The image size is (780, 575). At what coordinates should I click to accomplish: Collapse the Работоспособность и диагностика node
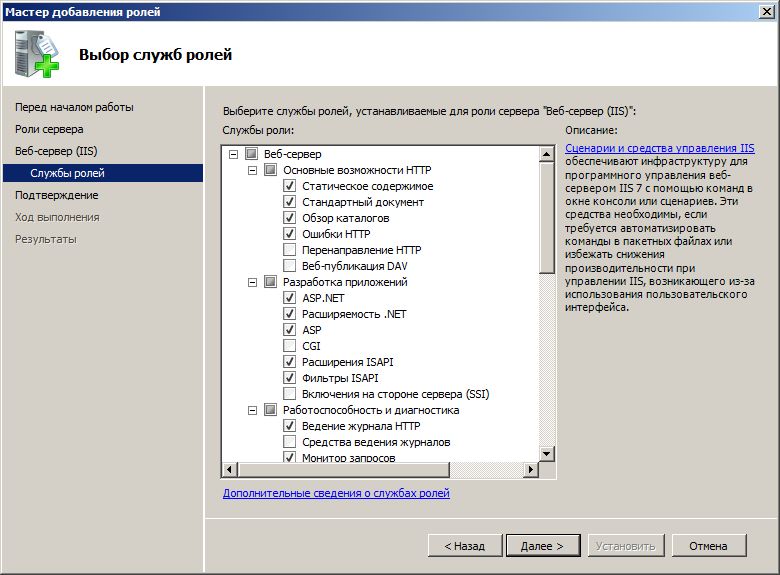252,410
